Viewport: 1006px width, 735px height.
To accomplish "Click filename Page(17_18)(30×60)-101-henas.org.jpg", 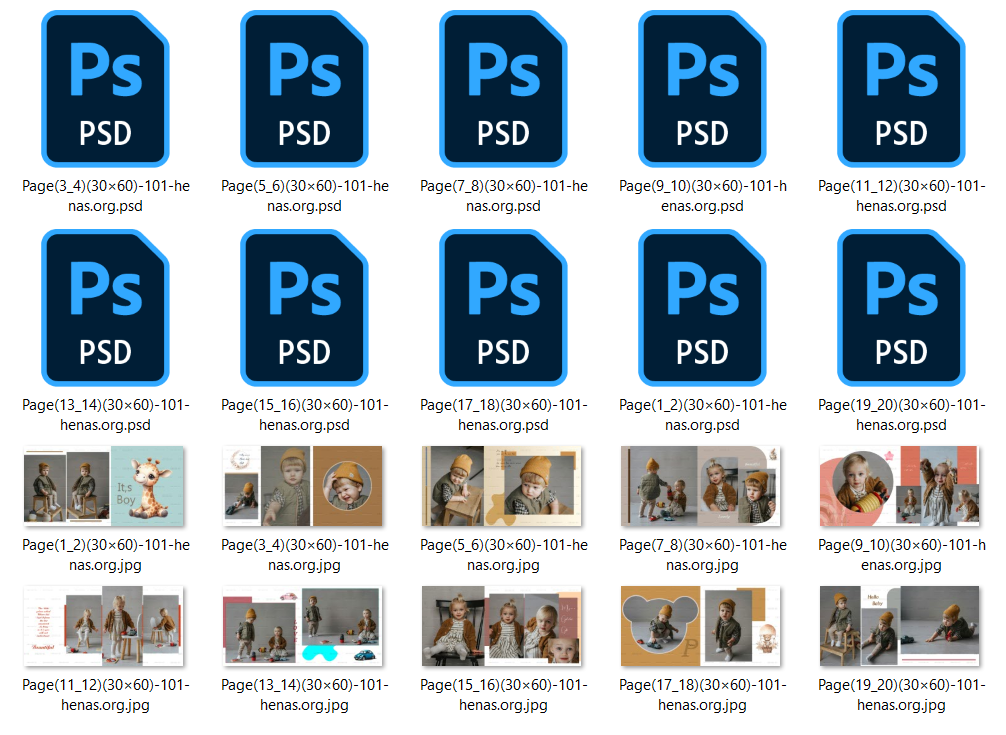I will click(x=703, y=695).
